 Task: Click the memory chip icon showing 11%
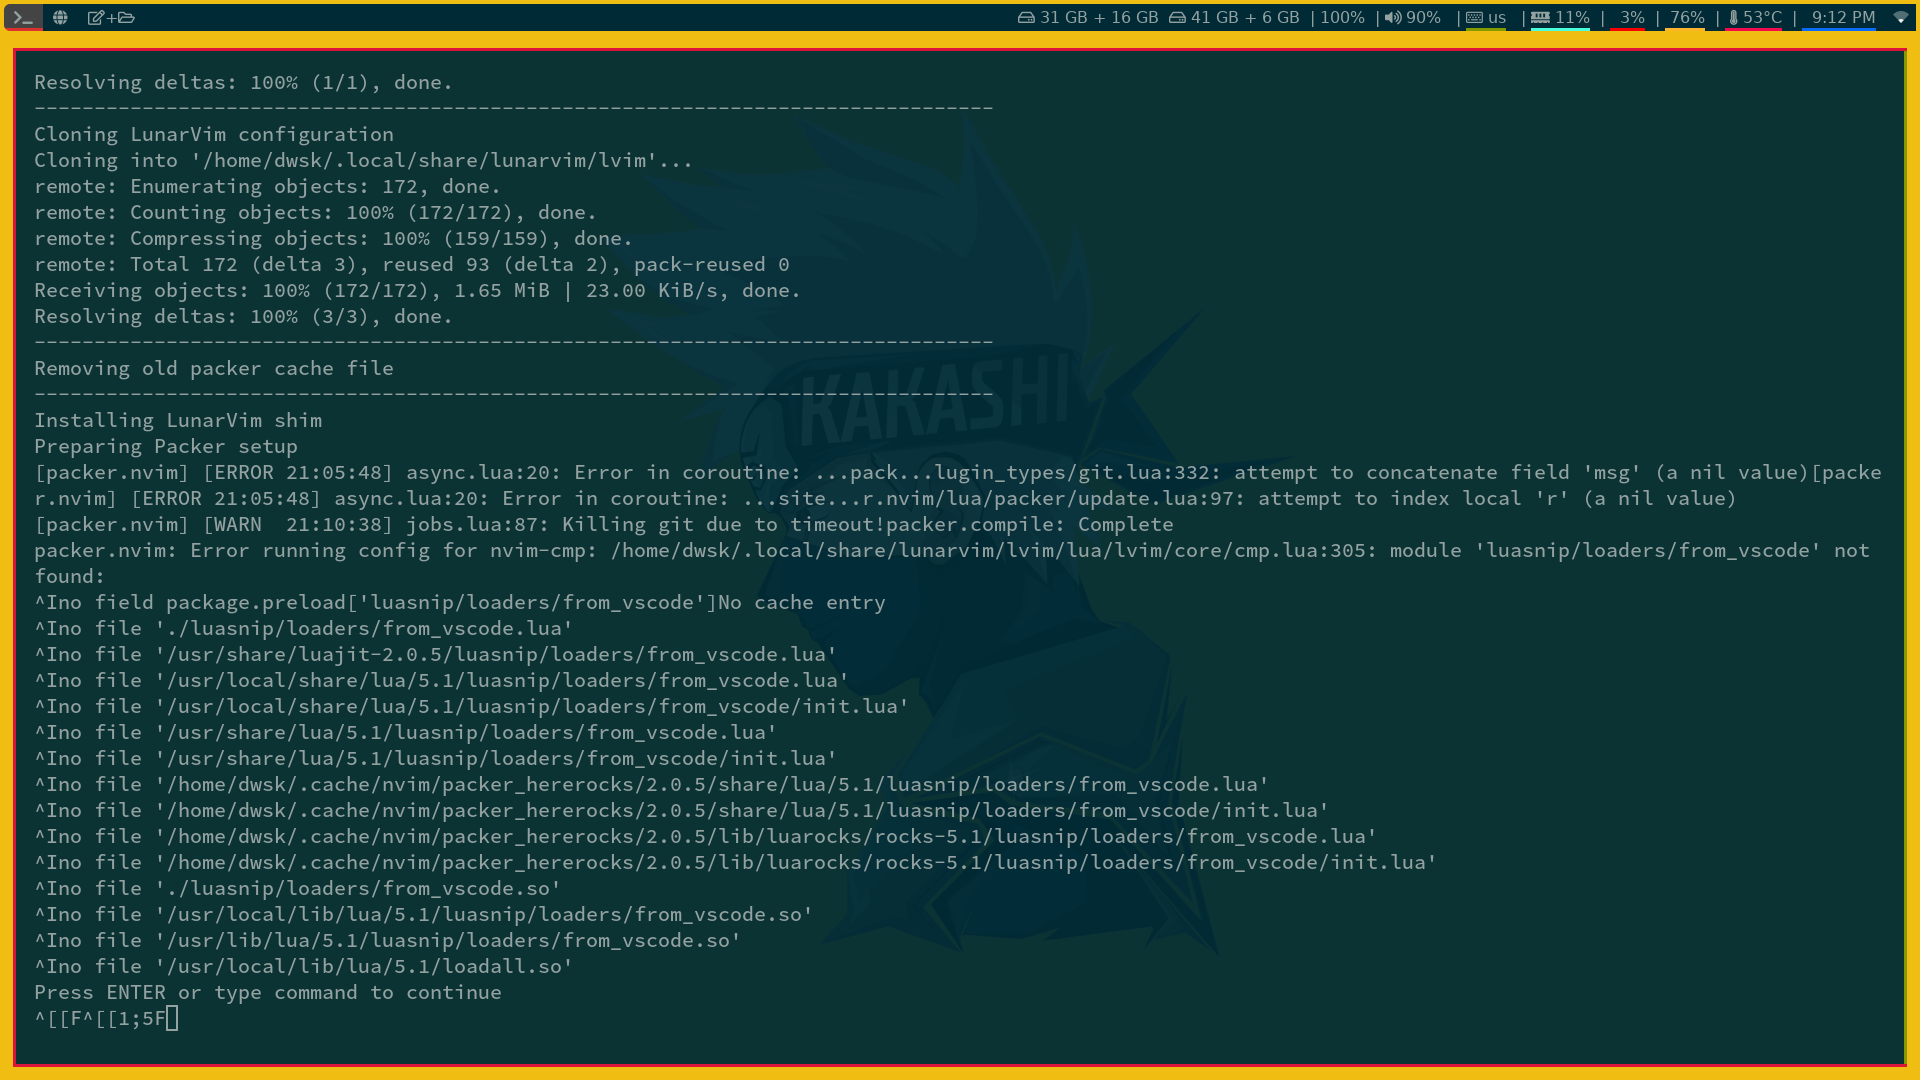coord(1538,17)
